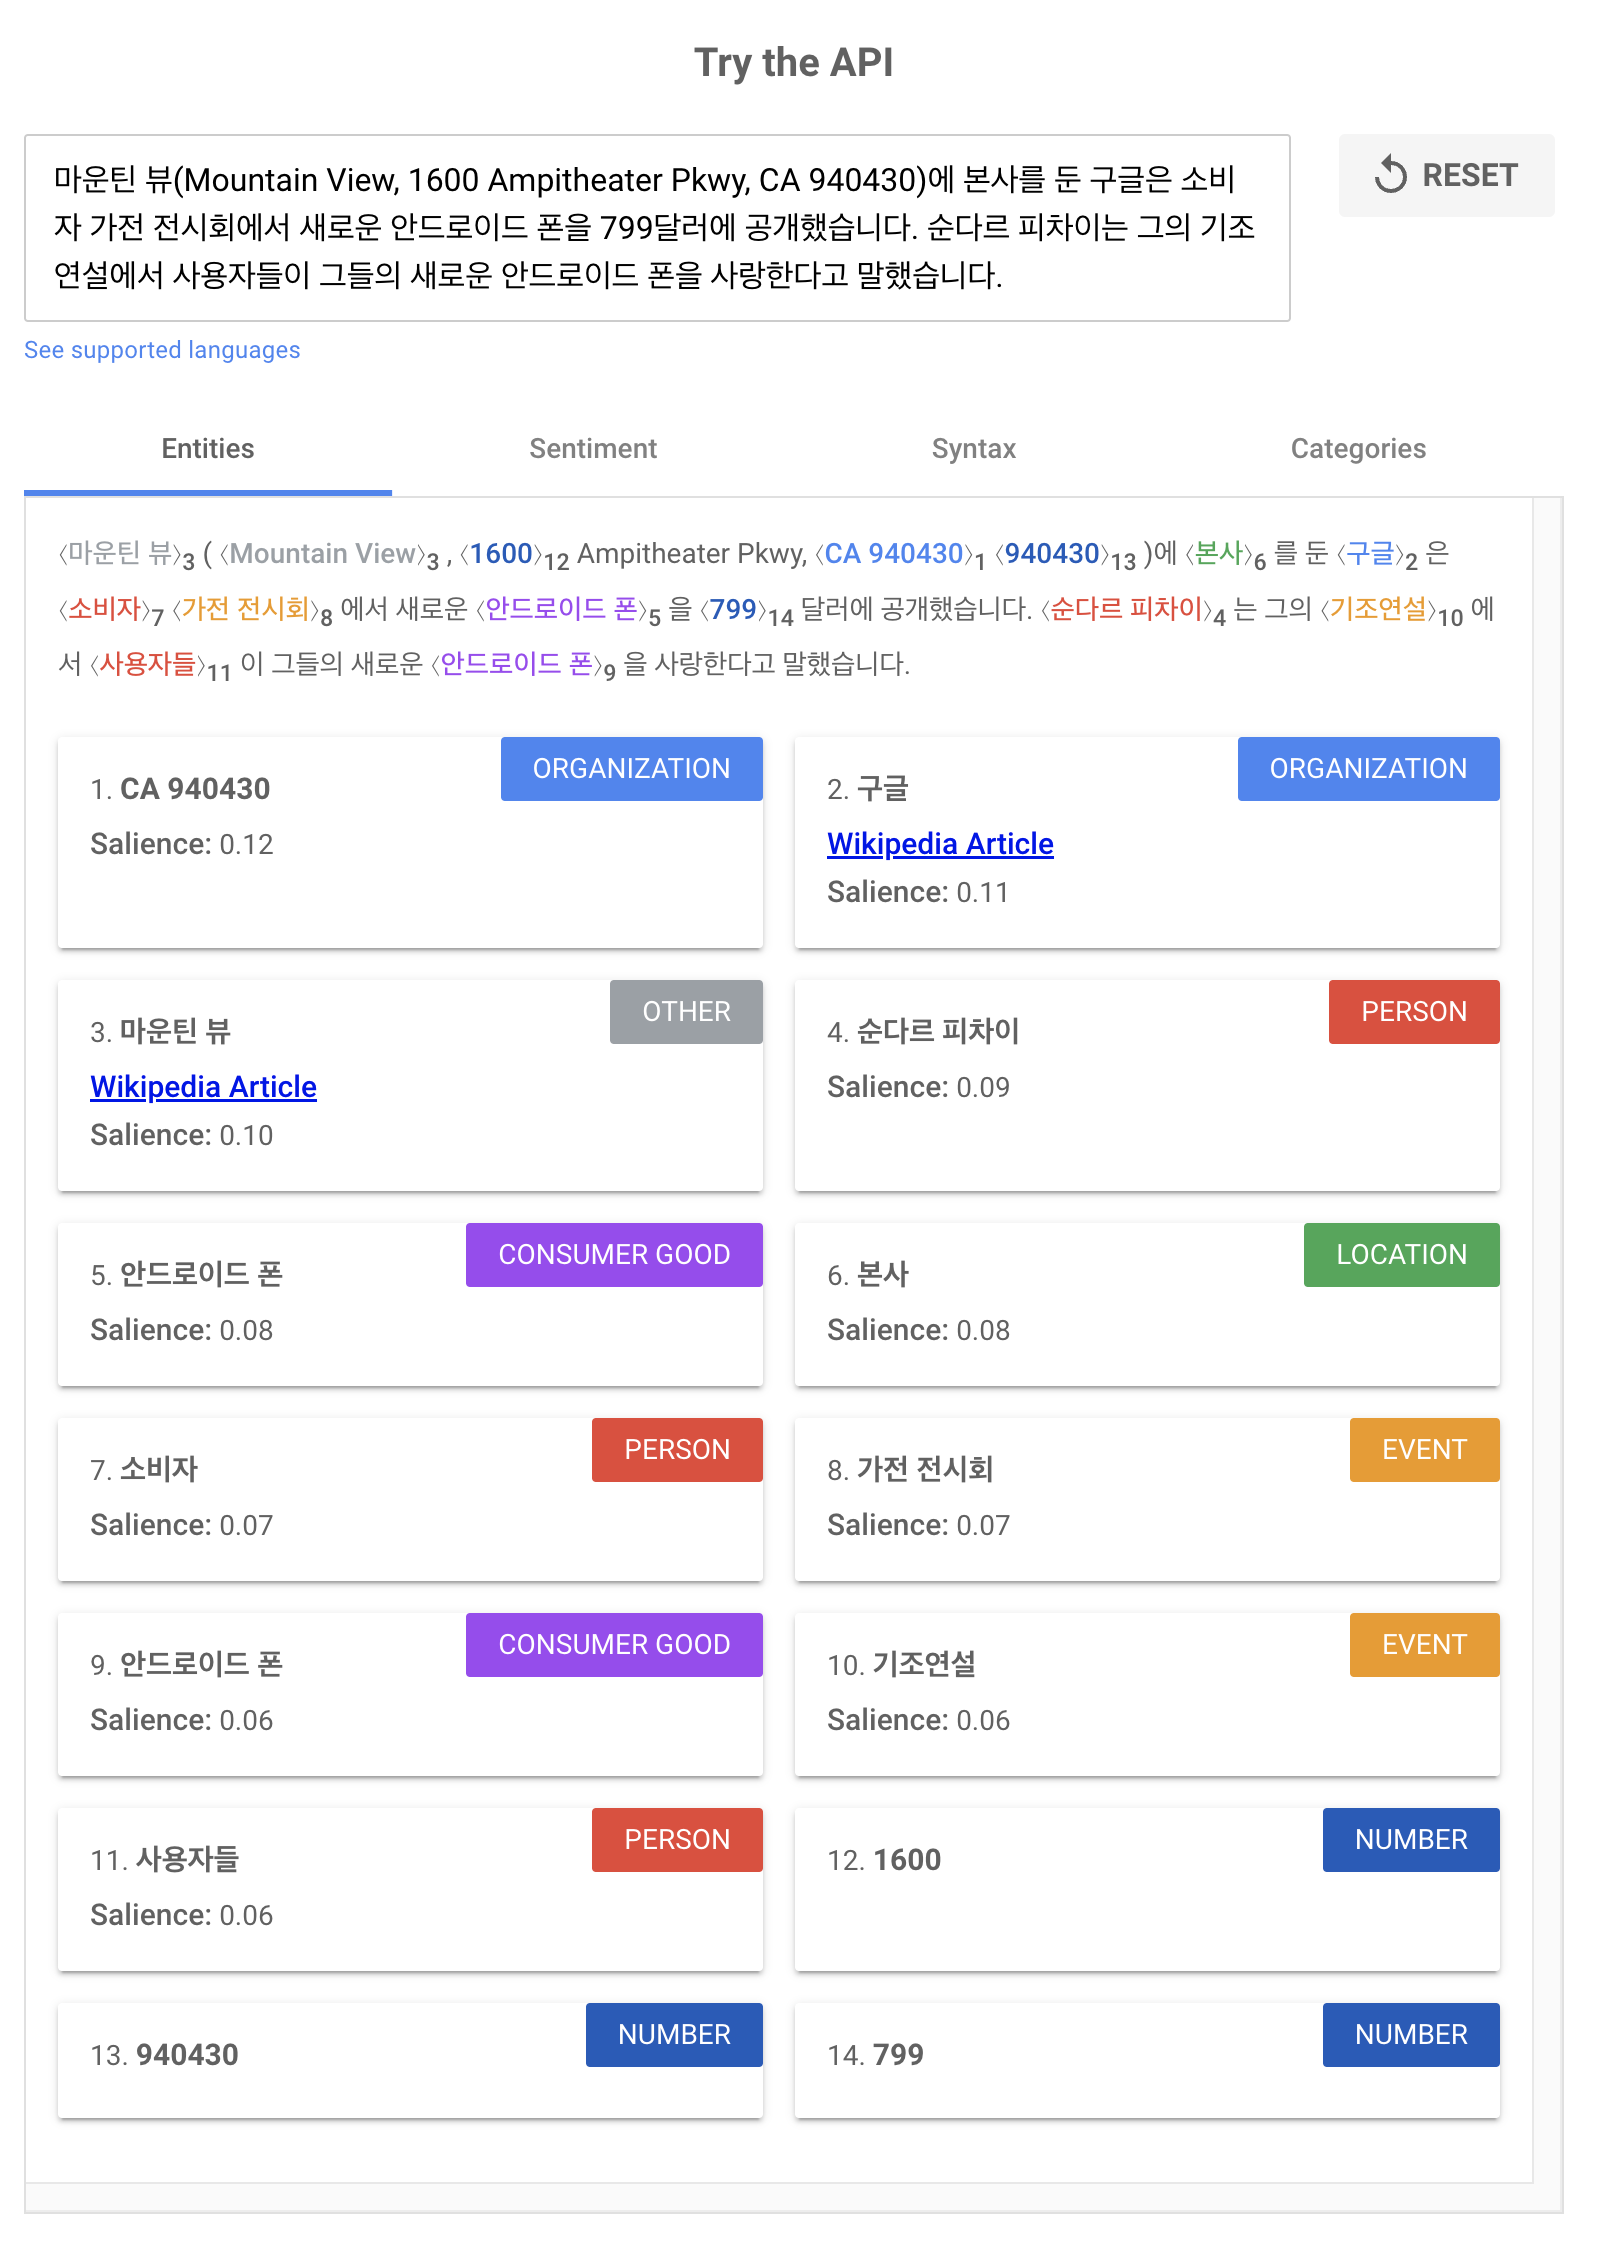Click NUMBER label on 1600 card
1614x2252 pixels.
coord(1411,1840)
